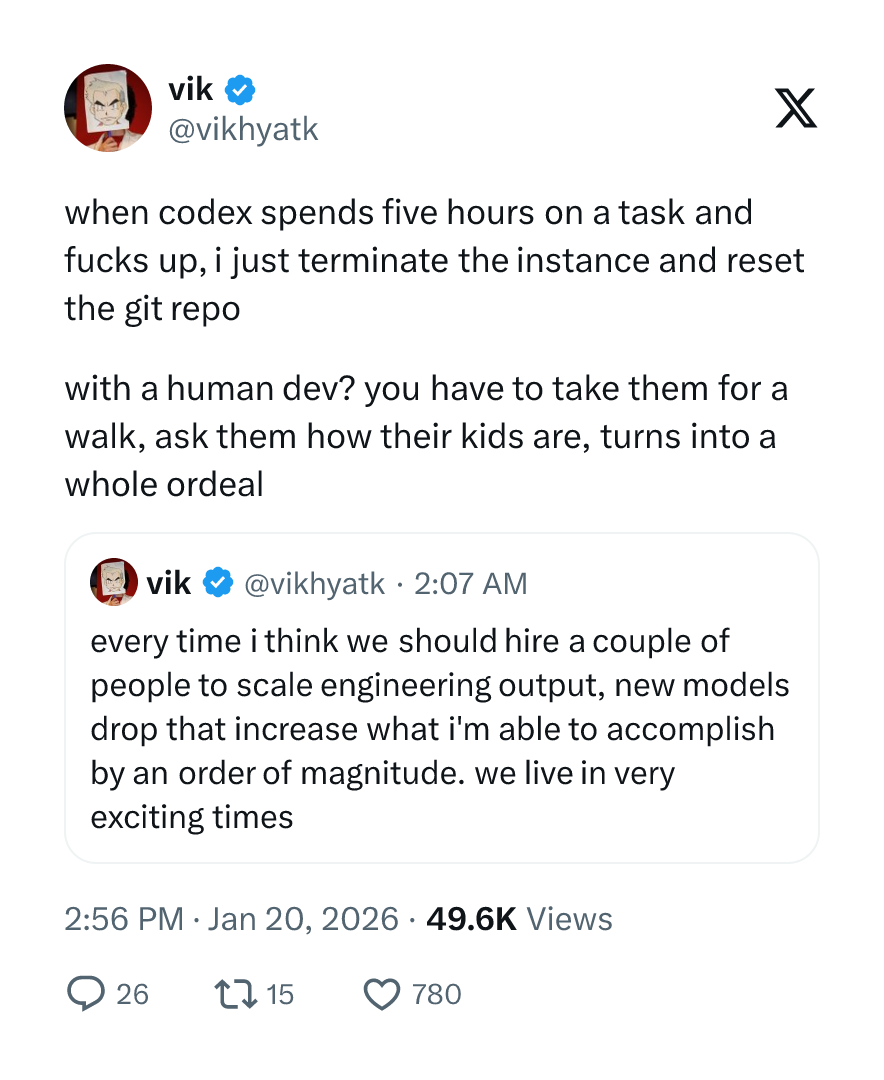
Task: Open the 2:07 AM quoted tweet timestamp
Action: pyautogui.click(x=471, y=583)
